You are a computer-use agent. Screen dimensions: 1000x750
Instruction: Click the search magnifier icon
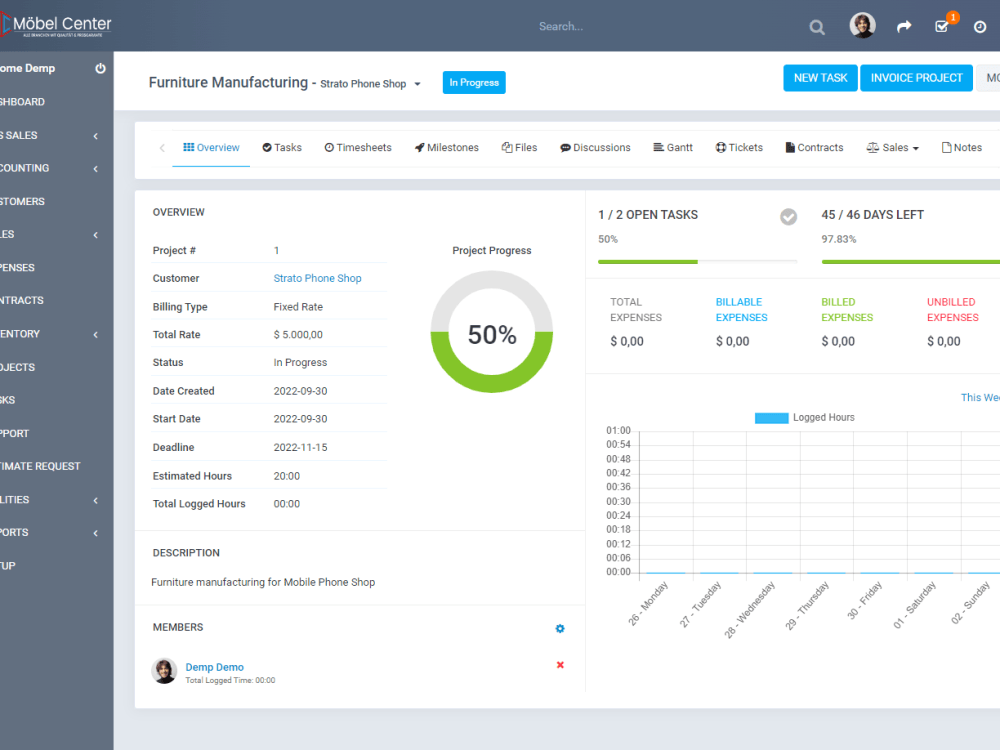coord(817,27)
